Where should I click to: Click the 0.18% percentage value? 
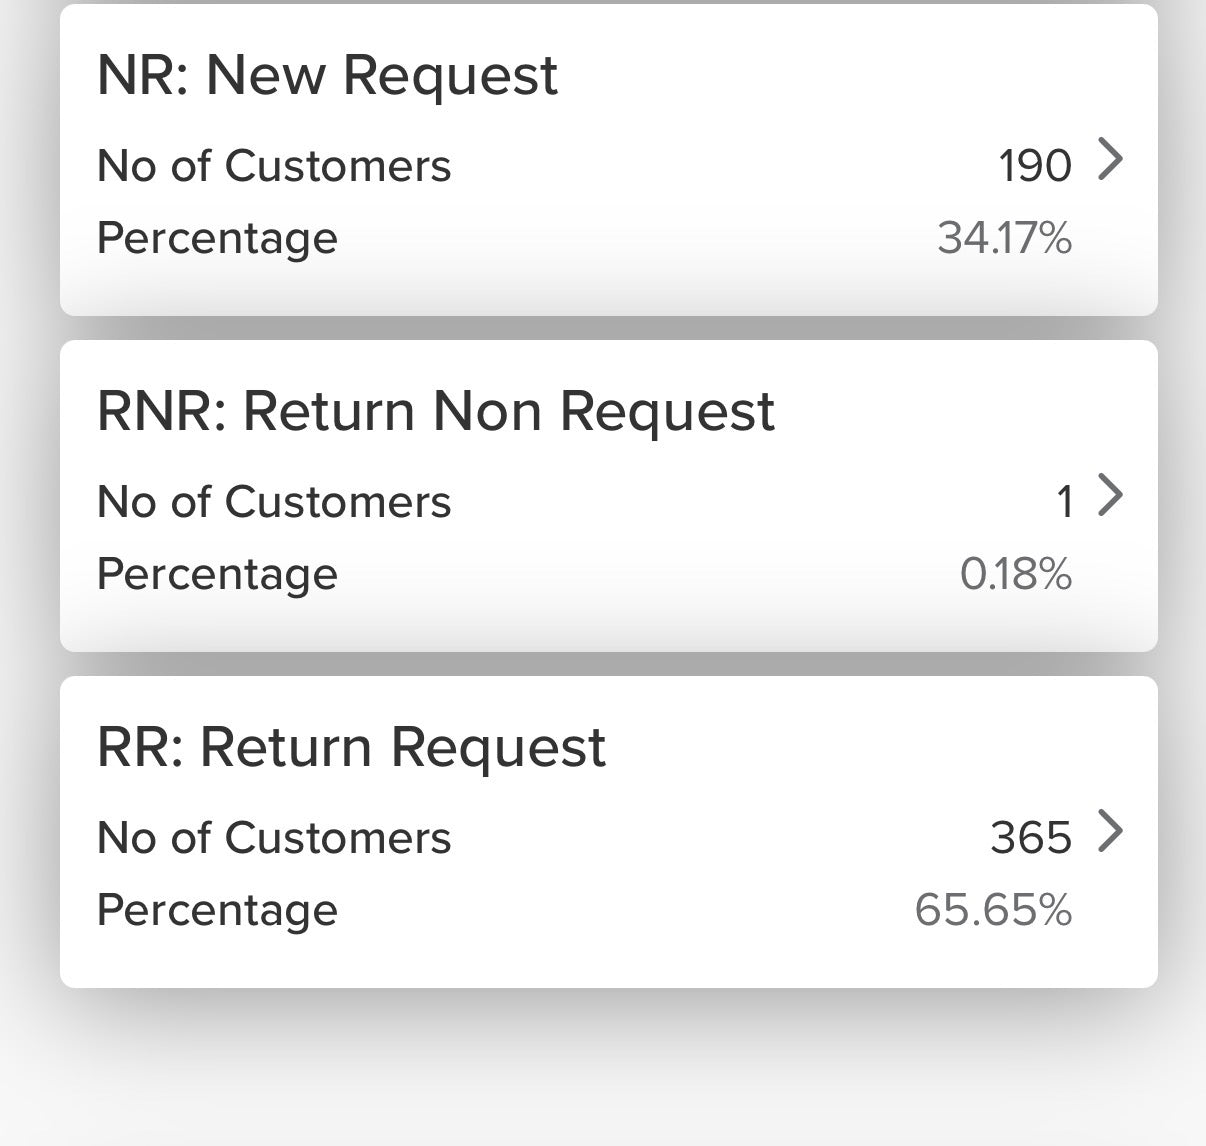[x=1016, y=574]
